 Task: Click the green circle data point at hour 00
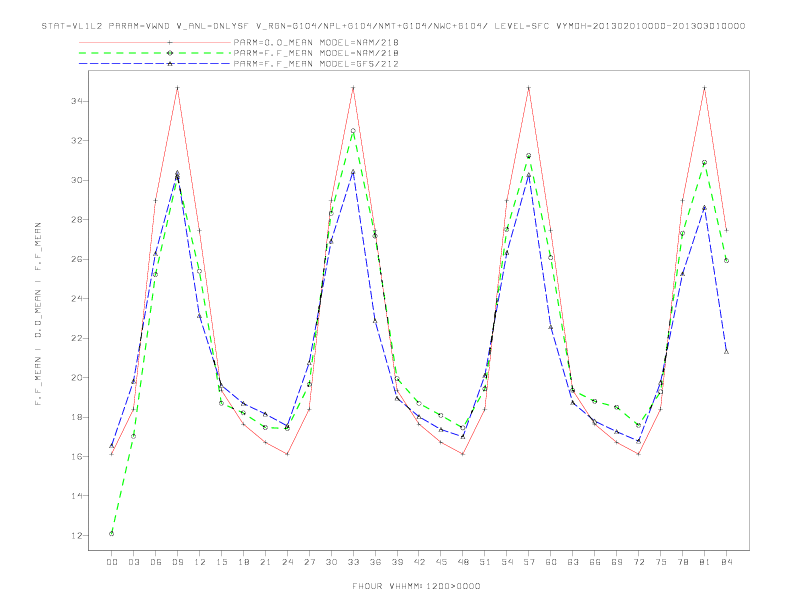tap(112, 534)
